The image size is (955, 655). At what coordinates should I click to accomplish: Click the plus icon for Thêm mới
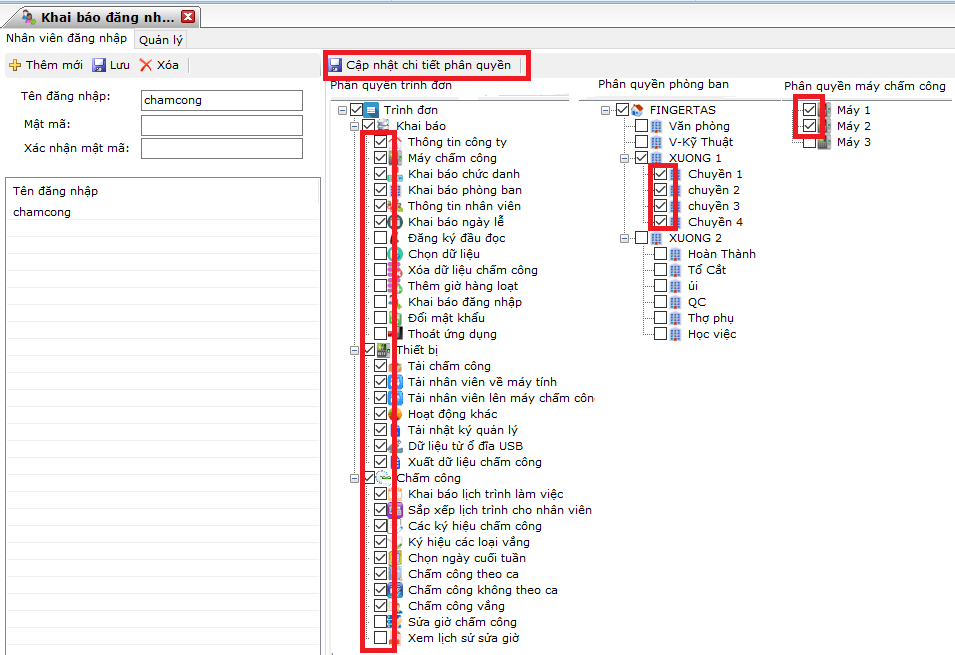(x=15, y=65)
